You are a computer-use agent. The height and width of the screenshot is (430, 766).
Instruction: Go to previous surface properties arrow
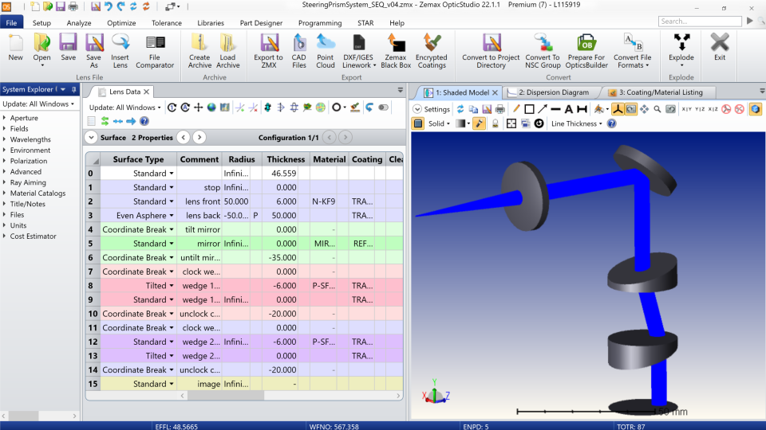pyautogui.click(x=184, y=138)
